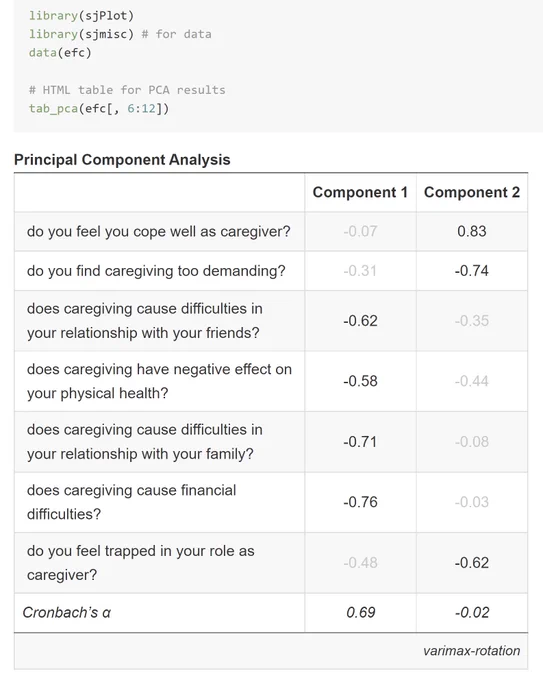Viewport: 543px width, 680px height.
Task: Click the -0.71 loading value
Action: point(360,441)
